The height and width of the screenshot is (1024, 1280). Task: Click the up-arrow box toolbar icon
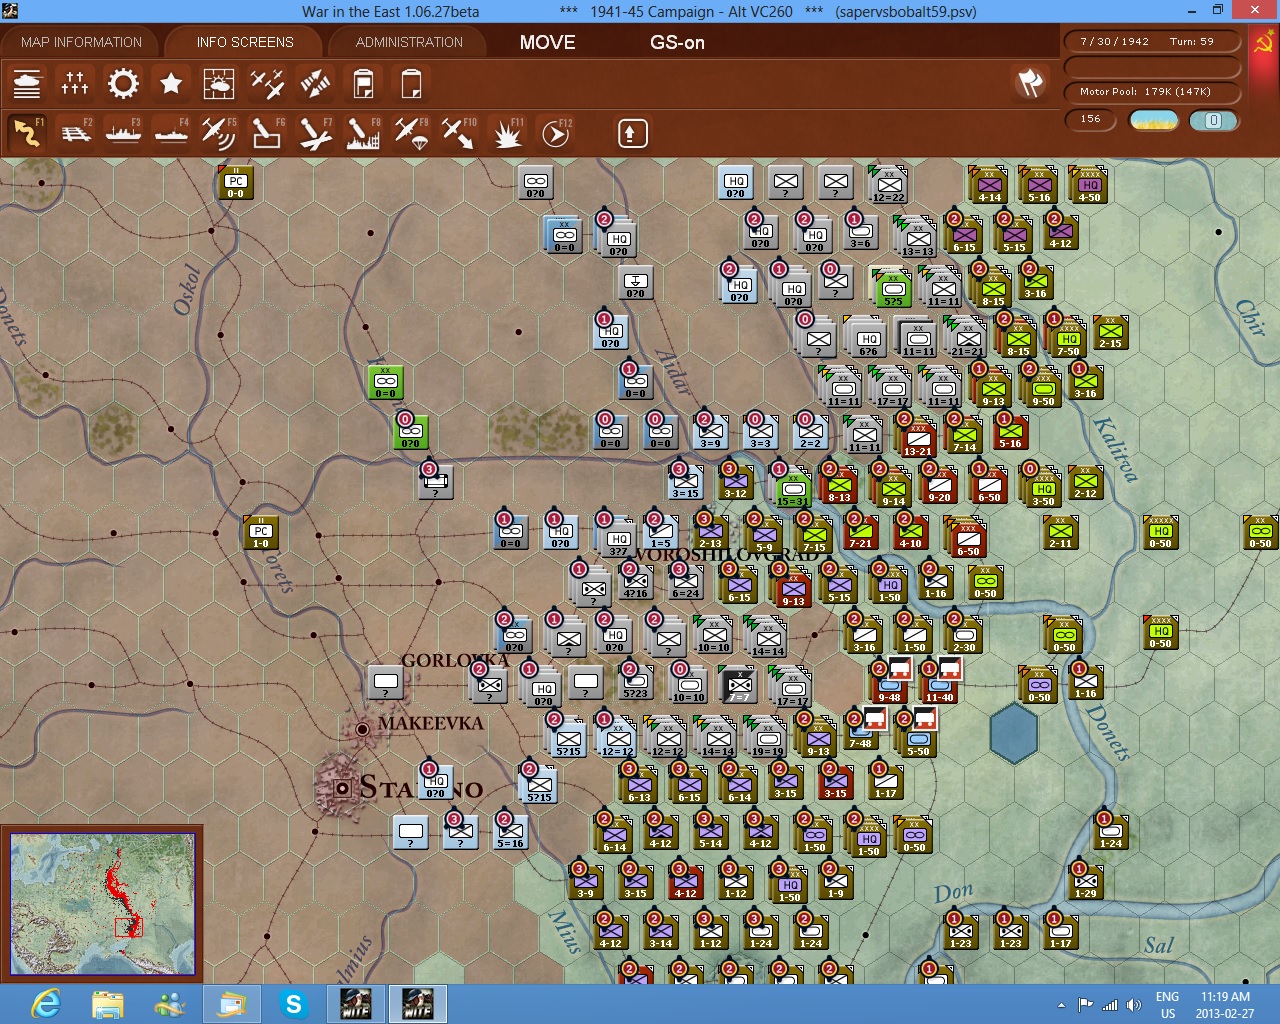click(x=632, y=133)
